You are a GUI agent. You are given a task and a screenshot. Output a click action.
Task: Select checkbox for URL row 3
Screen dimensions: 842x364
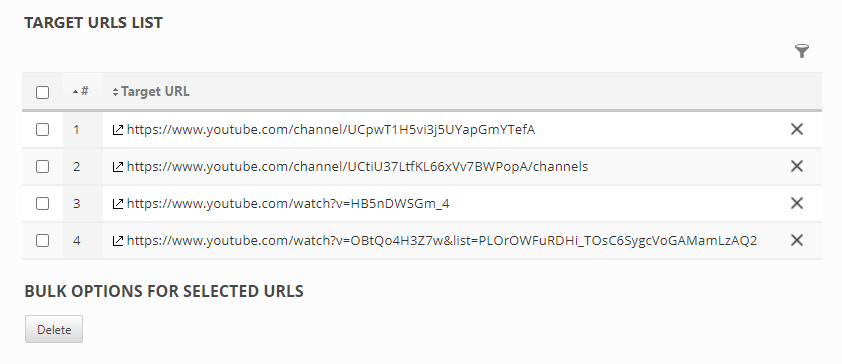coord(42,203)
